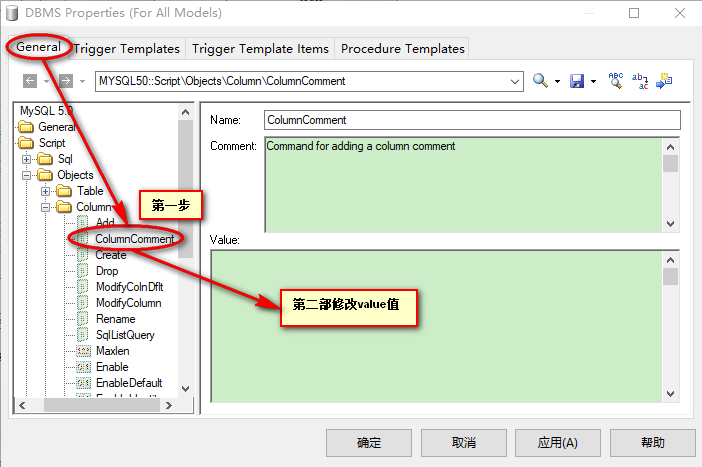Switch to the Trigger Templates tab
Screen dimensions: 702x467
click(128, 48)
